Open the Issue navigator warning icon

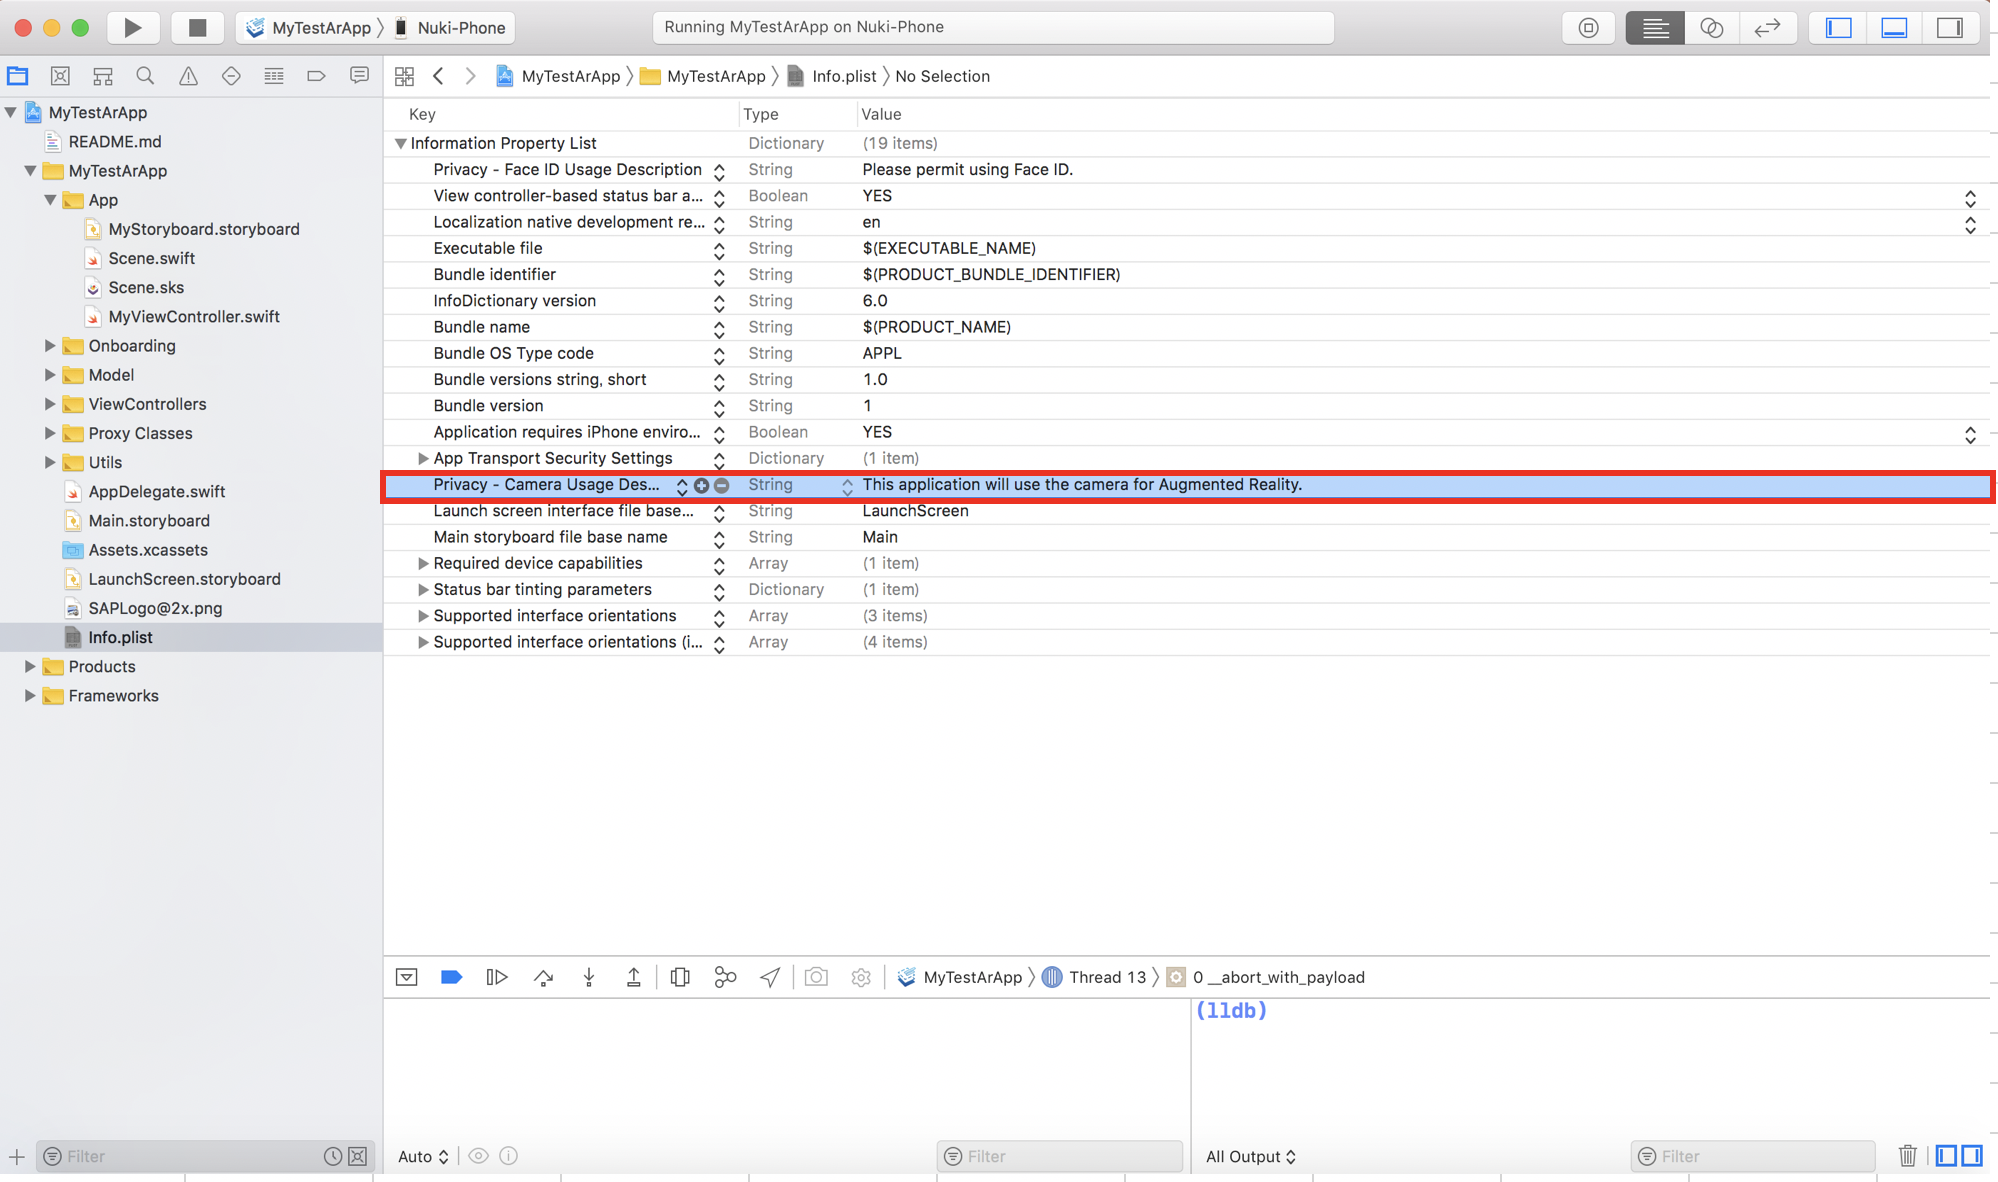(188, 76)
